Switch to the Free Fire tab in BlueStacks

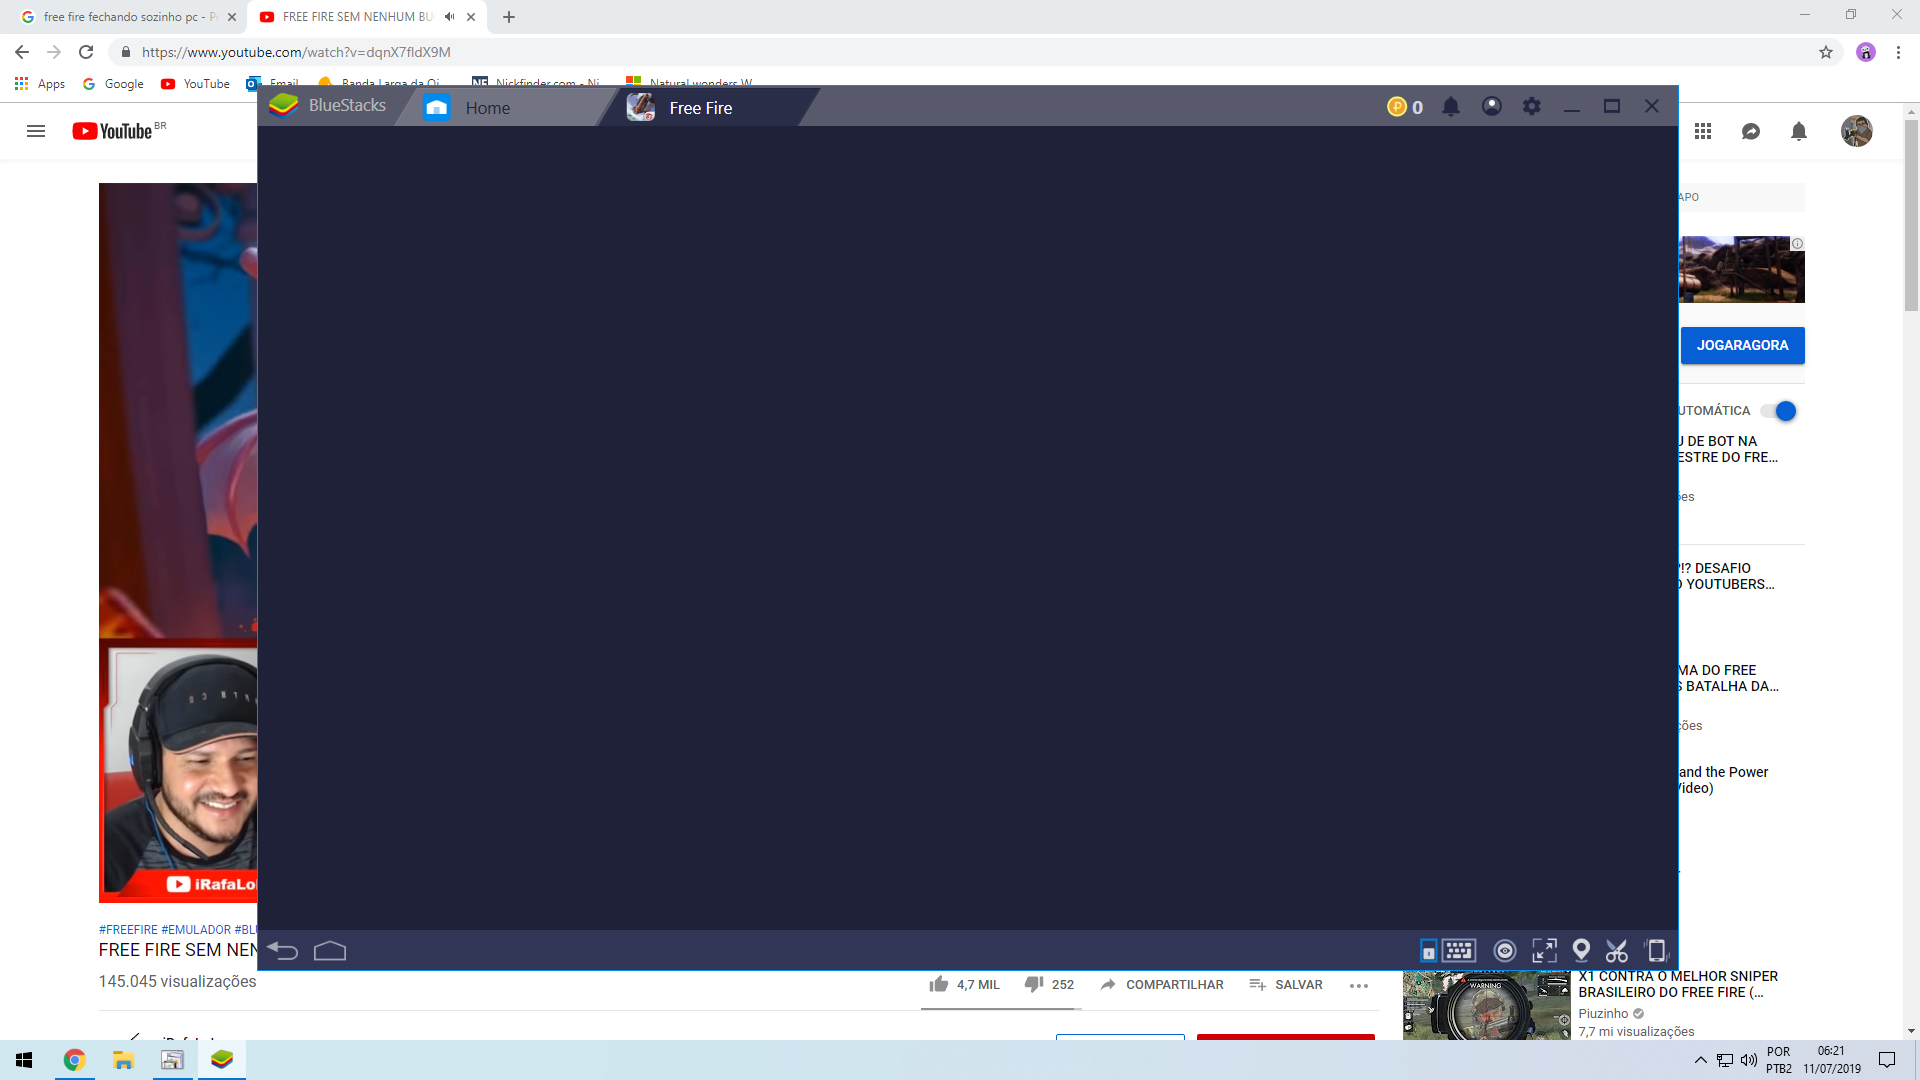coord(700,107)
